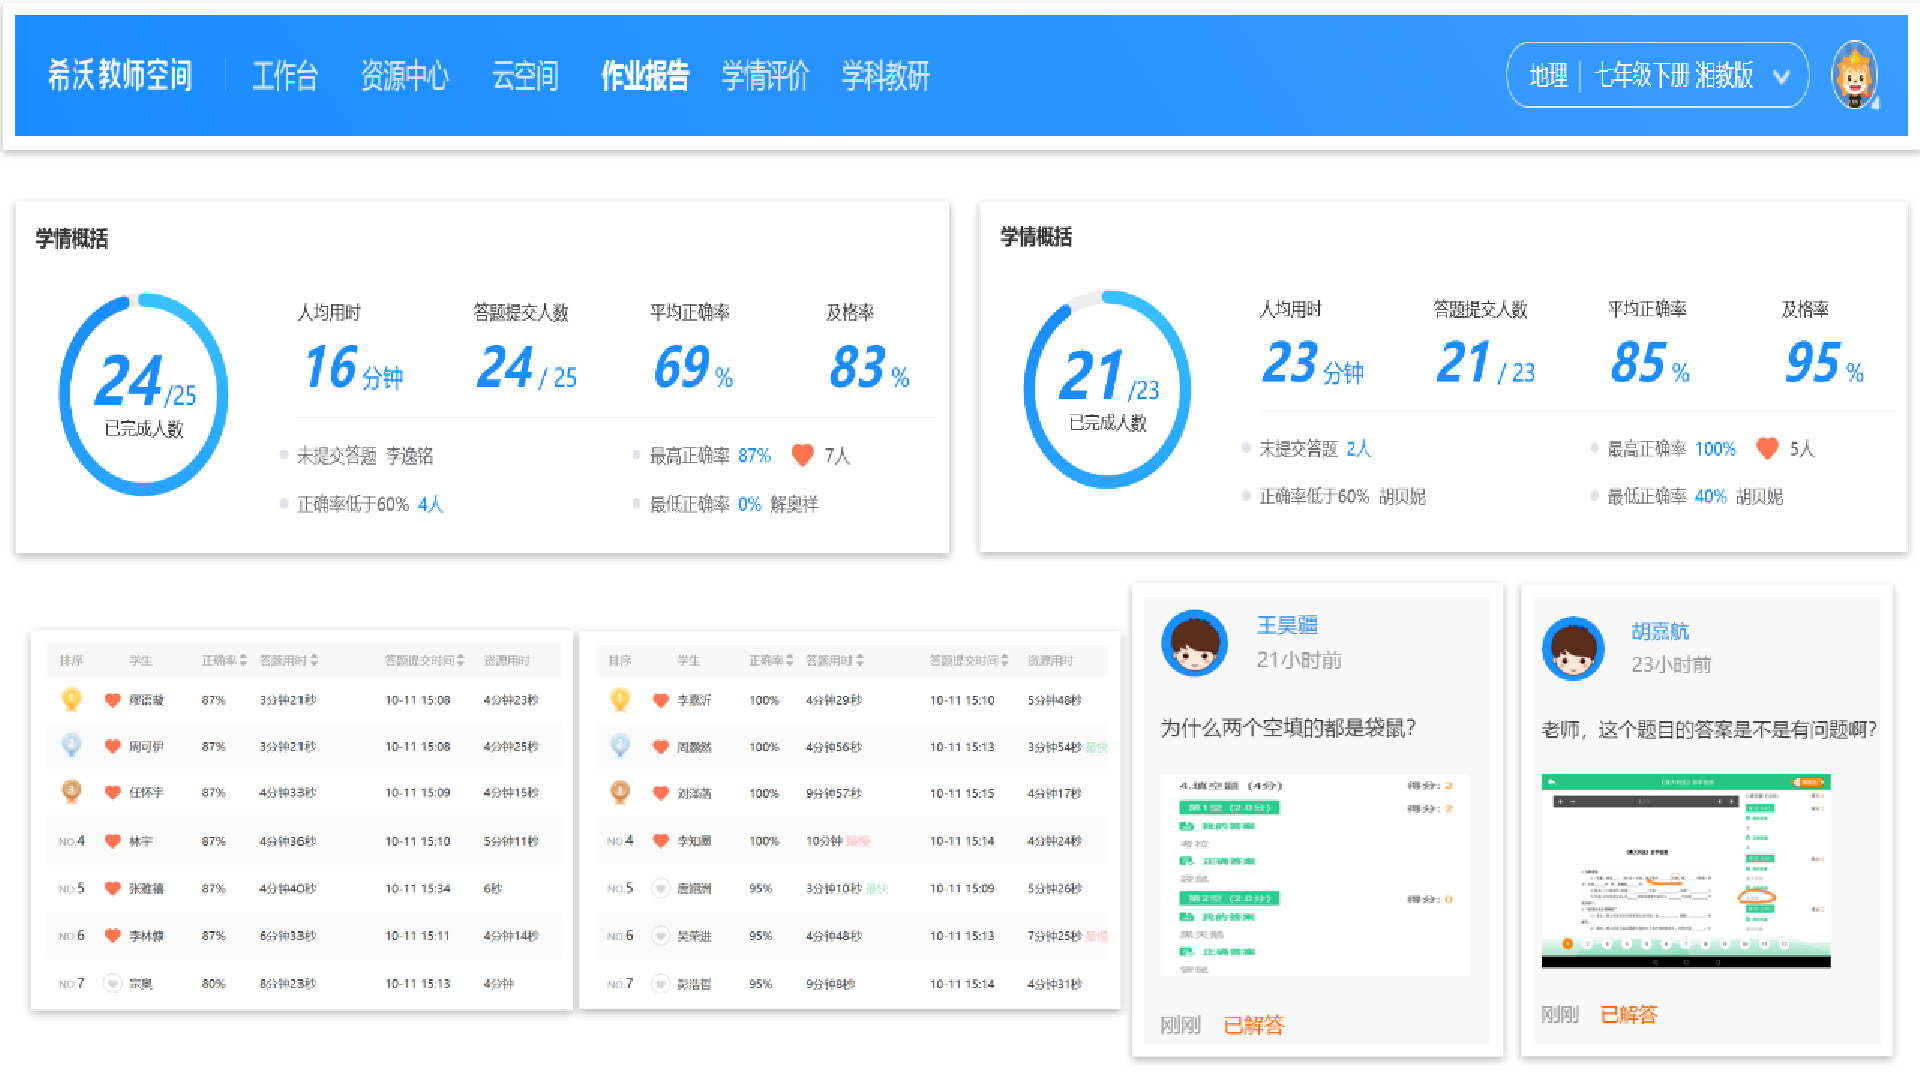Click the silver medal in 周可伊's row

pyautogui.click(x=71, y=746)
